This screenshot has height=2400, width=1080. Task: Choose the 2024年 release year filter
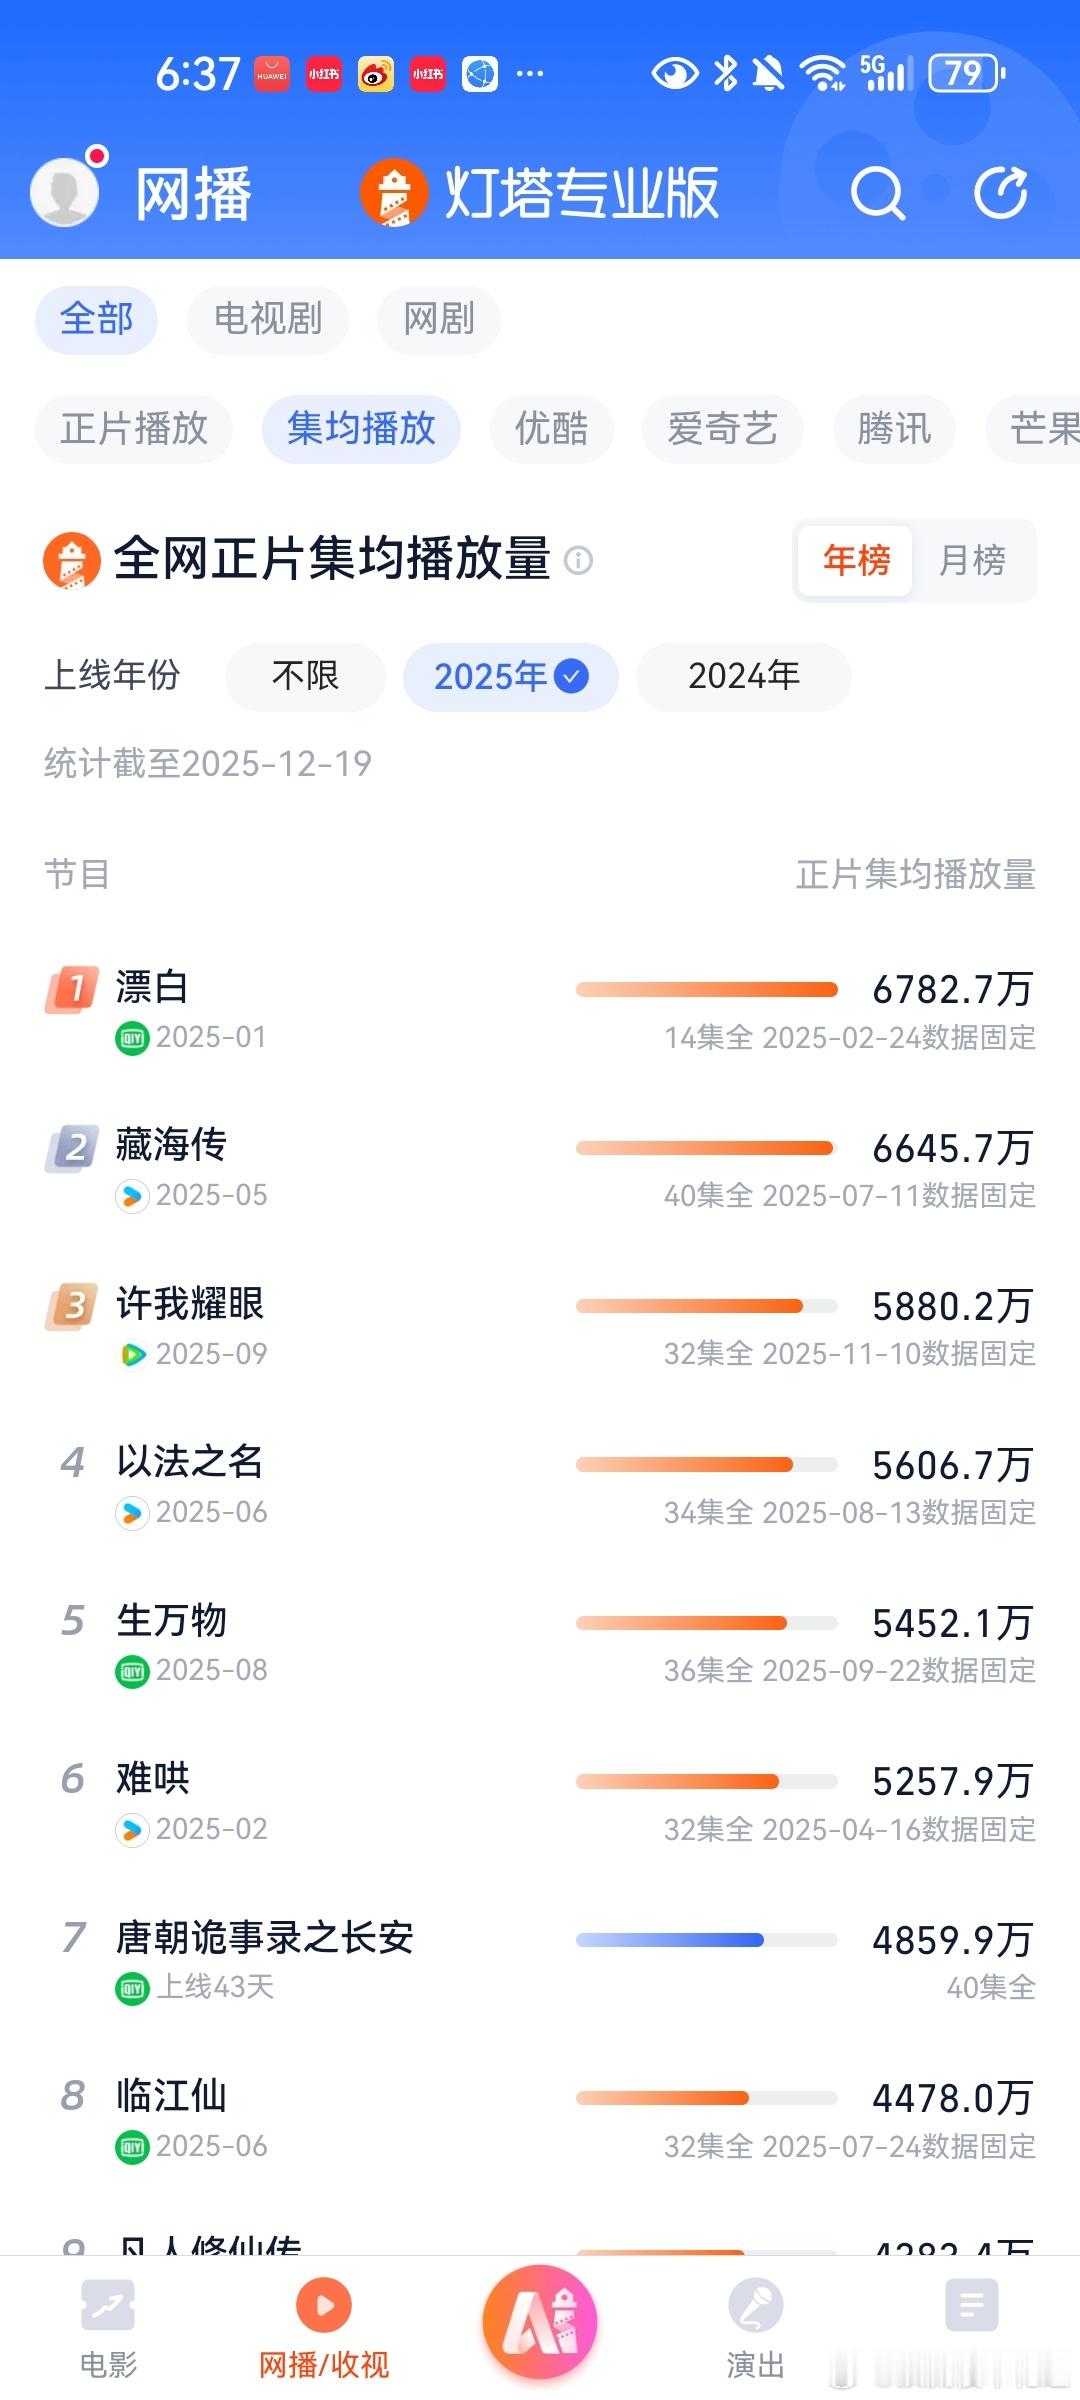[744, 677]
